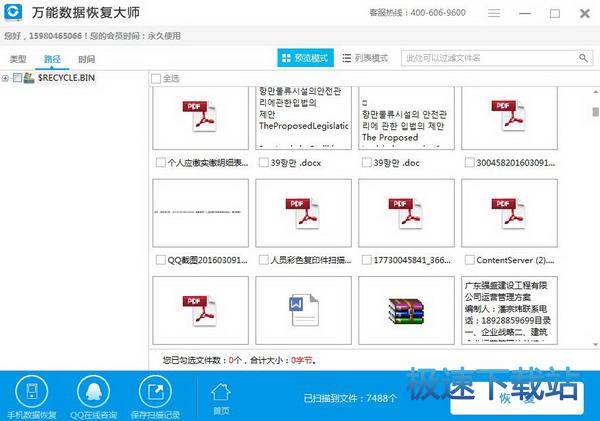Close the 万能数据恢复大师 window
This screenshot has height=421, width=600.
click(x=585, y=14)
